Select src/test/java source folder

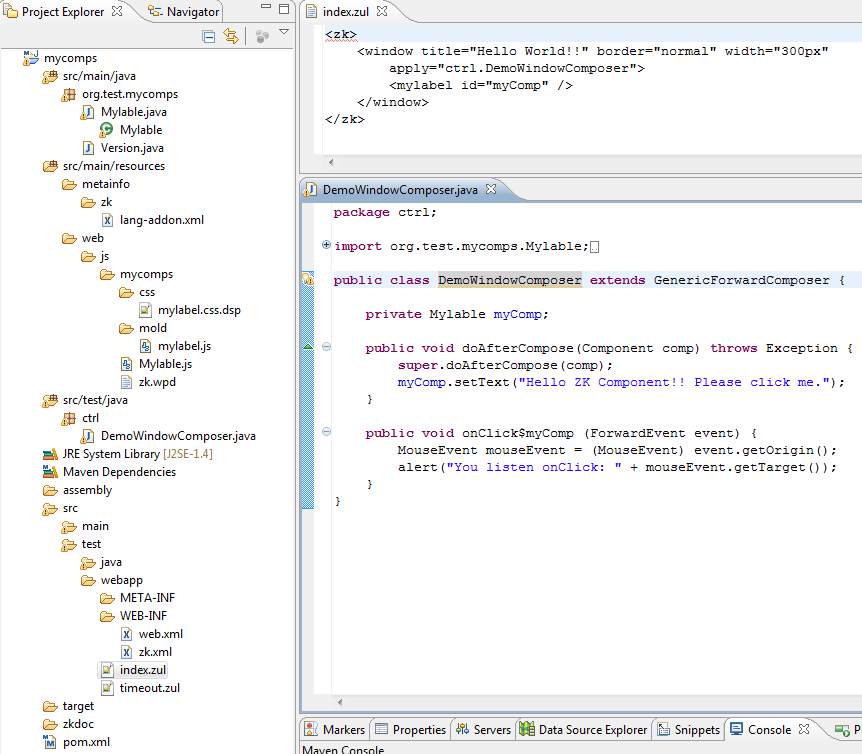click(x=95, y=400)
